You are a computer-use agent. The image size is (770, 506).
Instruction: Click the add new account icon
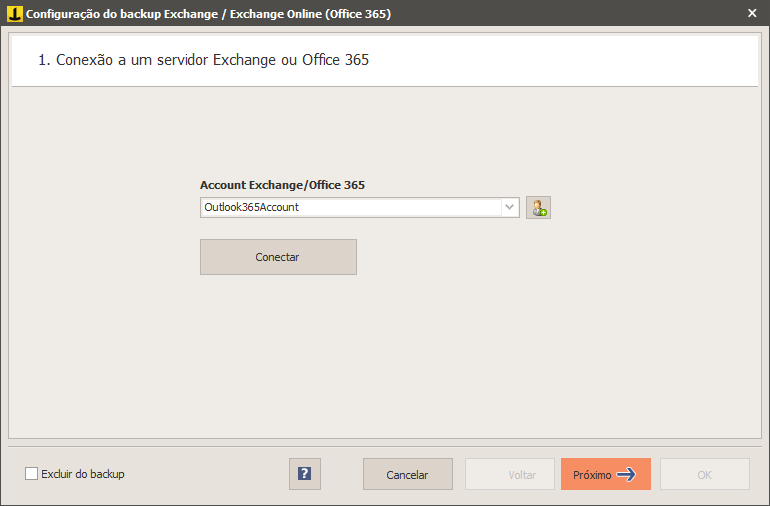538,207
